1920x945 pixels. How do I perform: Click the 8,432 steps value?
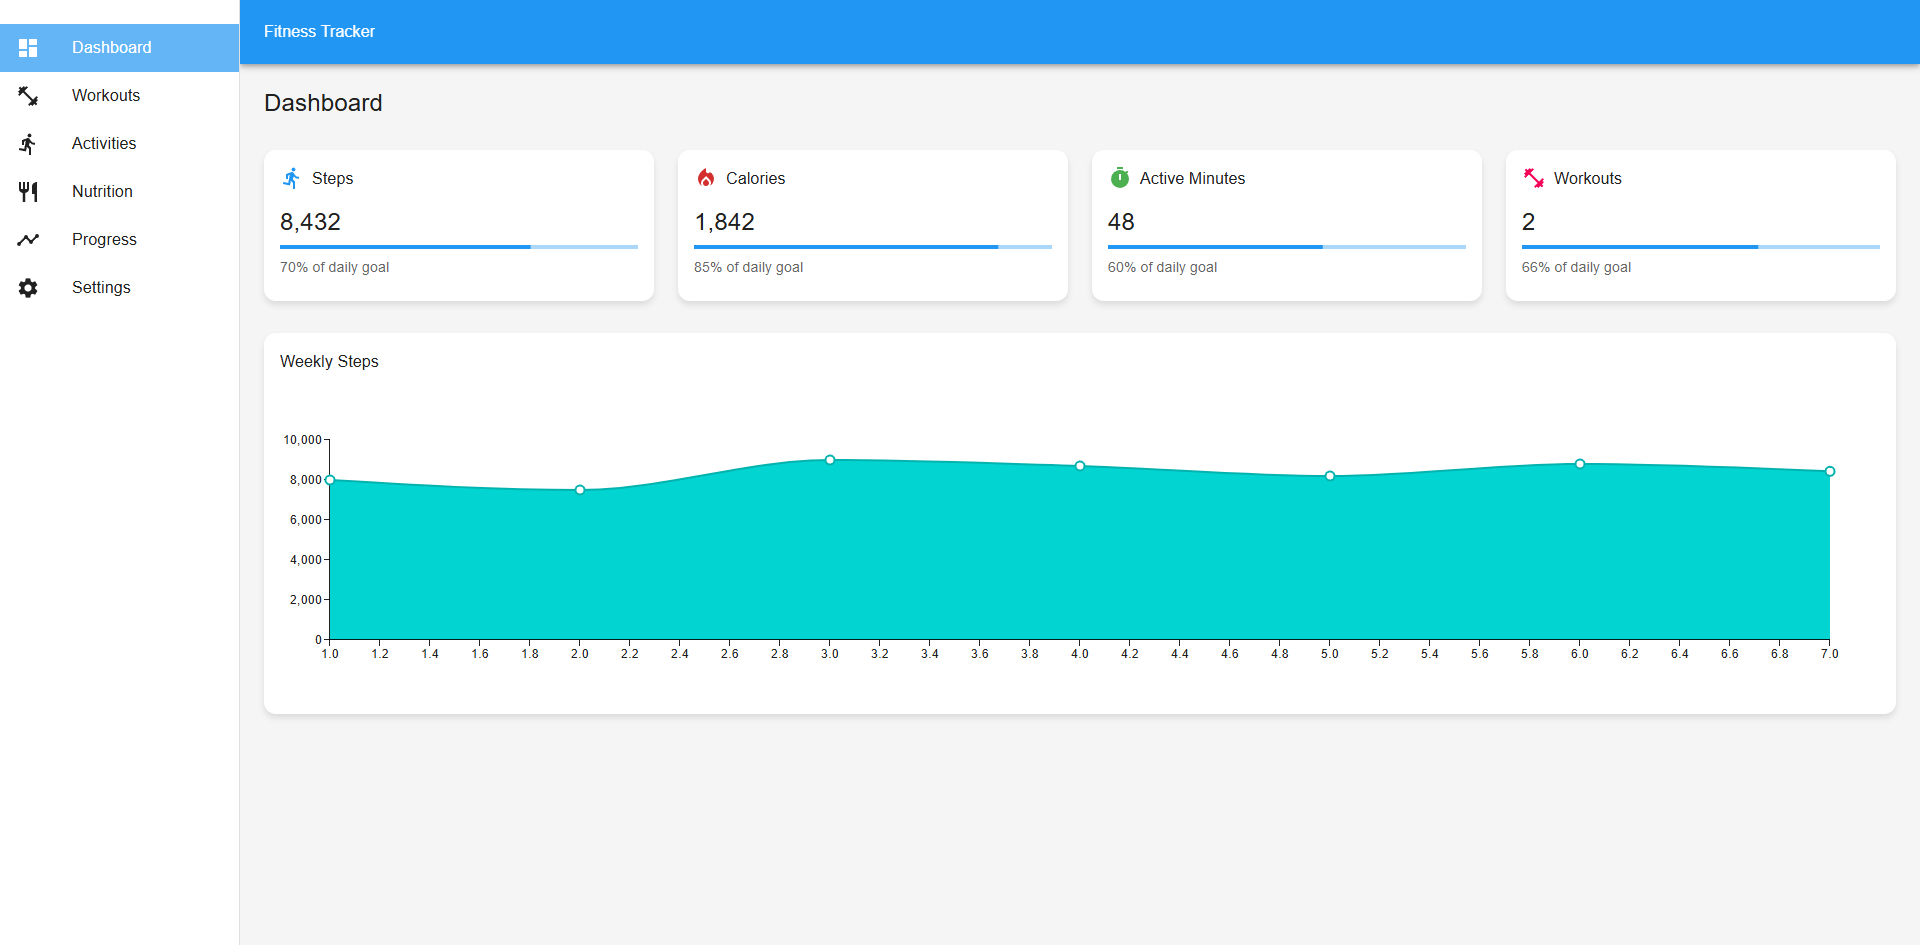pyautogui.click(x=310, y=222)
